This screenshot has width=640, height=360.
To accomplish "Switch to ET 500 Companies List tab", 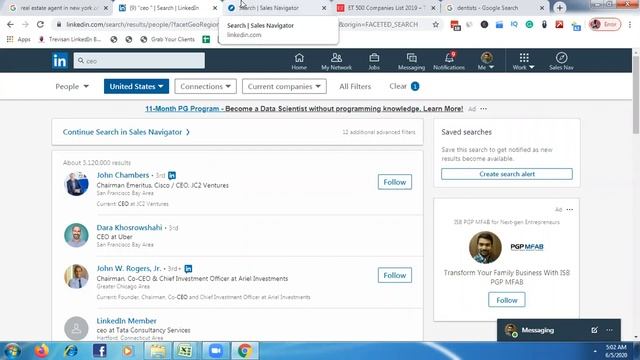I will coord(386,8).
